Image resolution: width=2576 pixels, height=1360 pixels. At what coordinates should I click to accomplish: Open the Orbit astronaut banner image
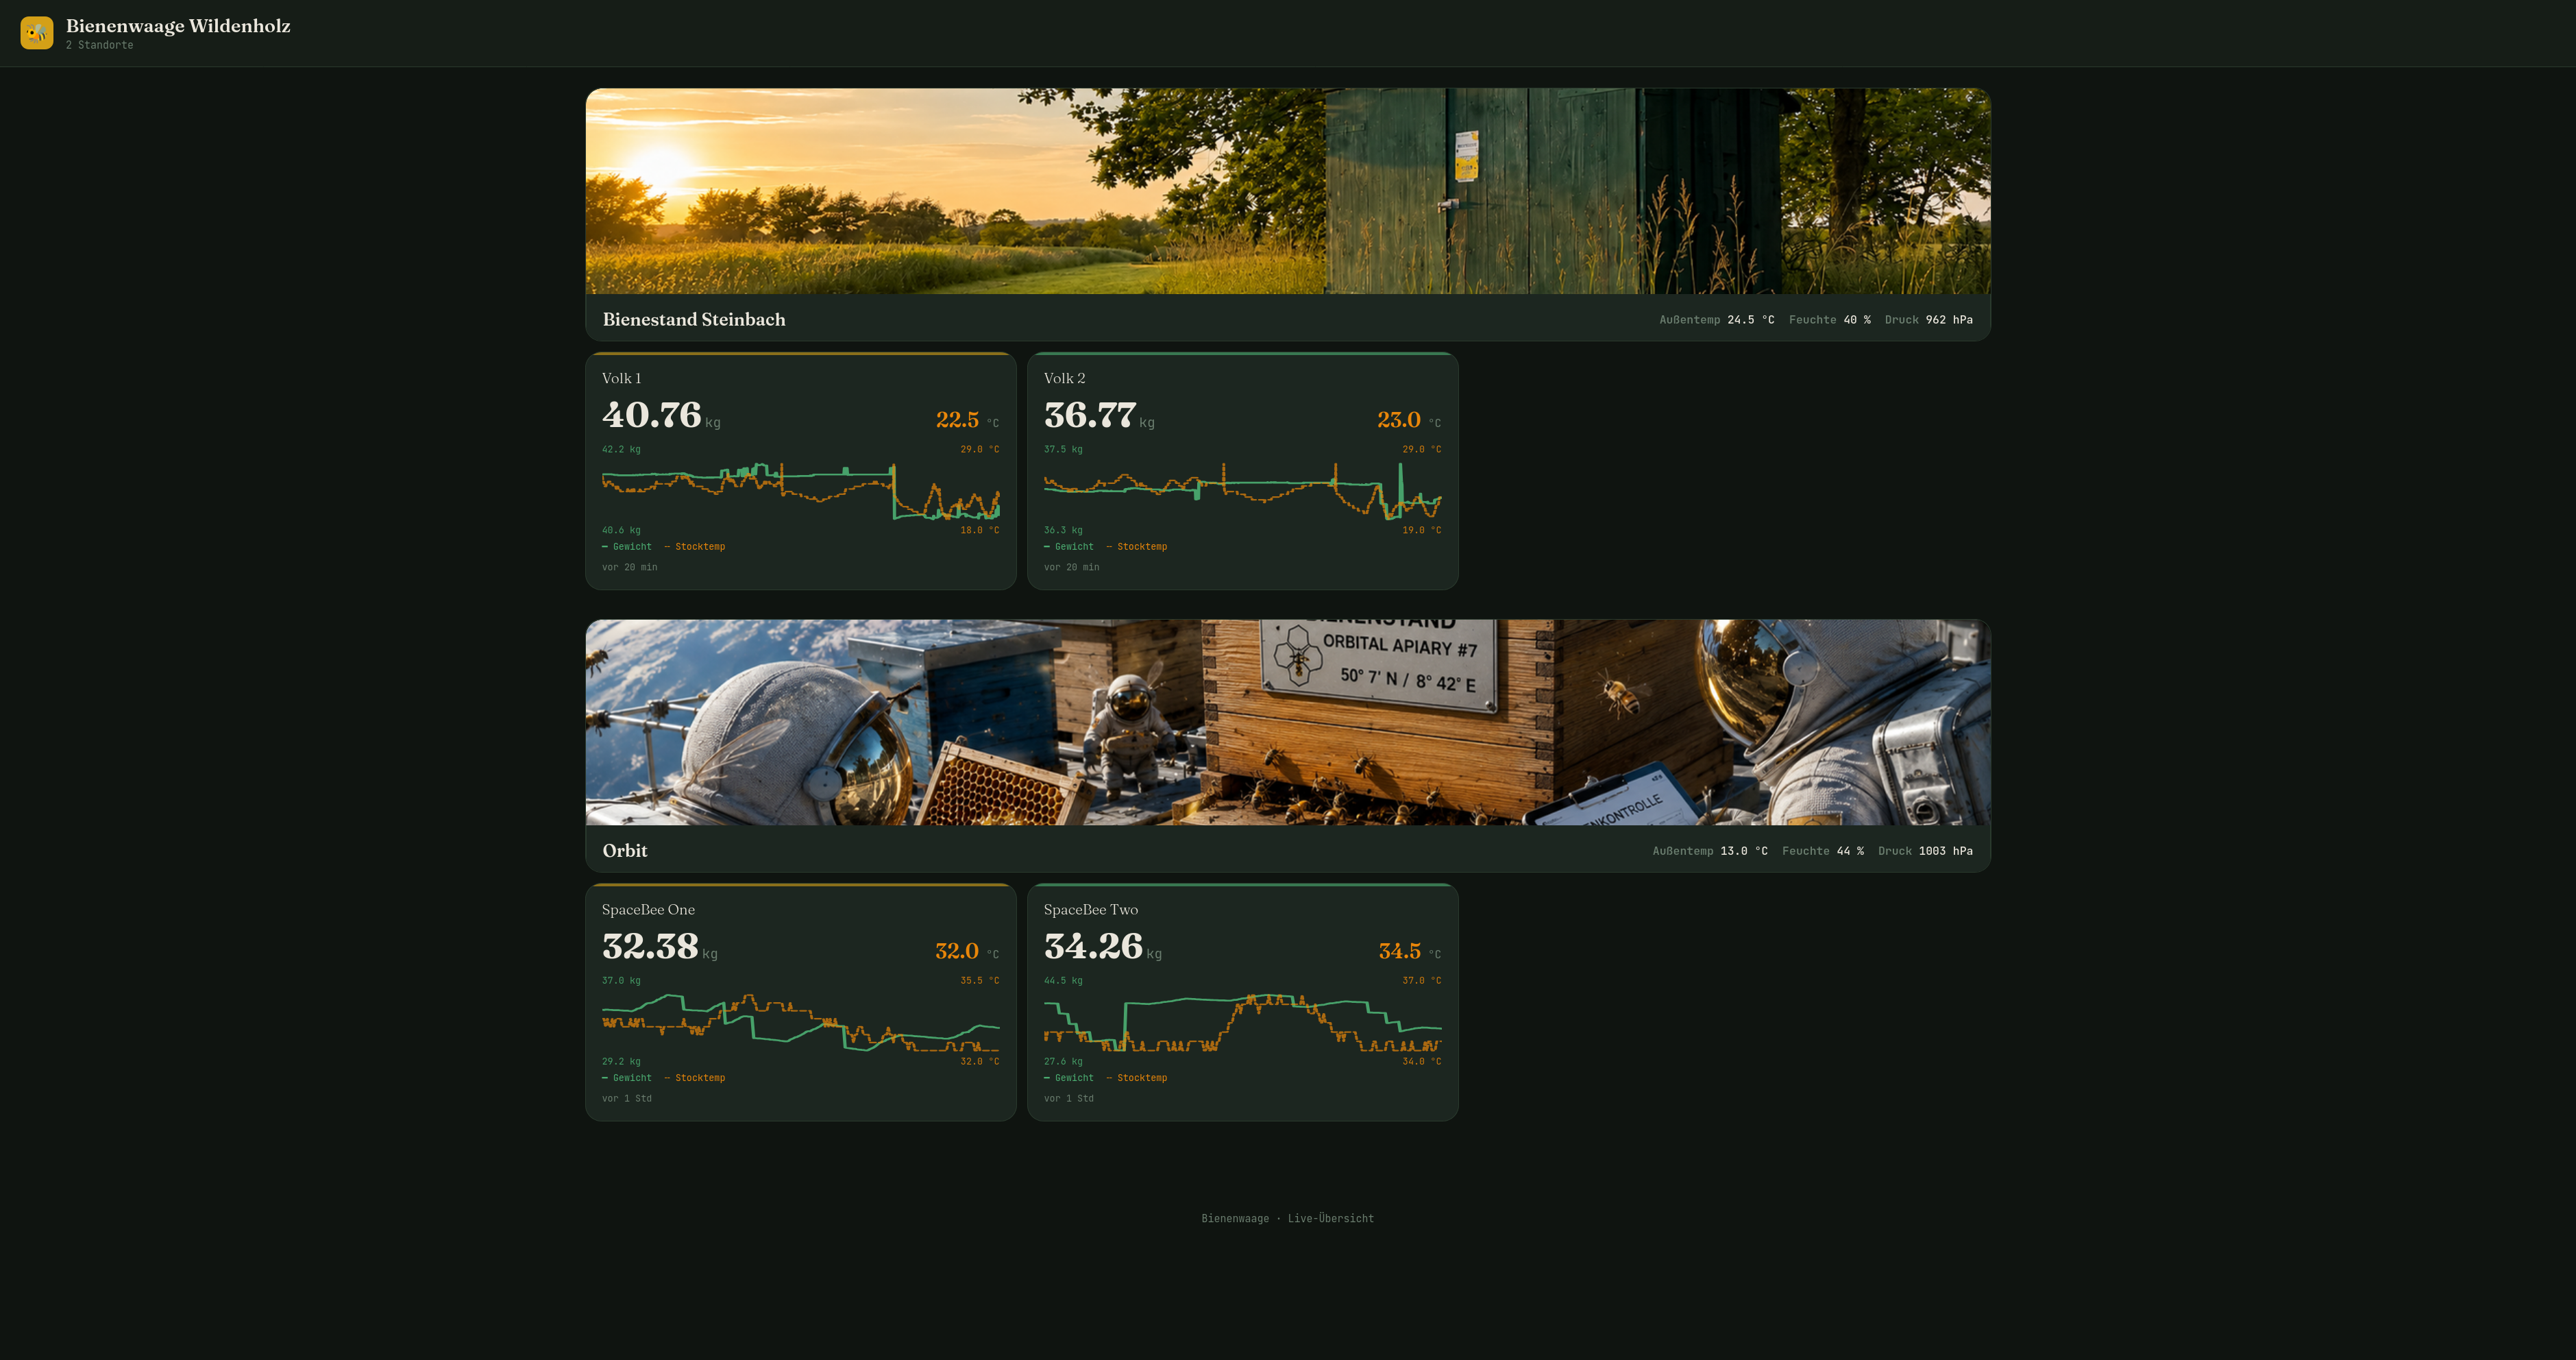(x=1288, y=722)
